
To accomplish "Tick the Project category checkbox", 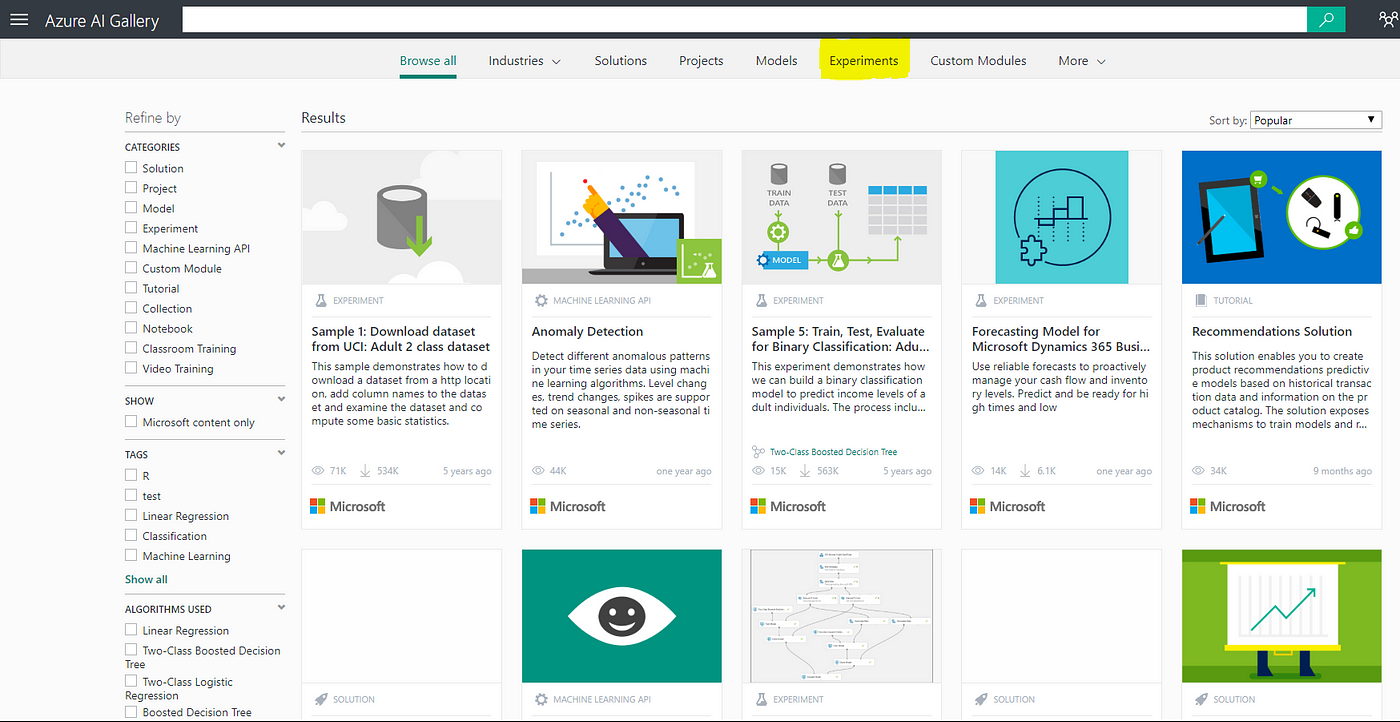I will [131, 188].
